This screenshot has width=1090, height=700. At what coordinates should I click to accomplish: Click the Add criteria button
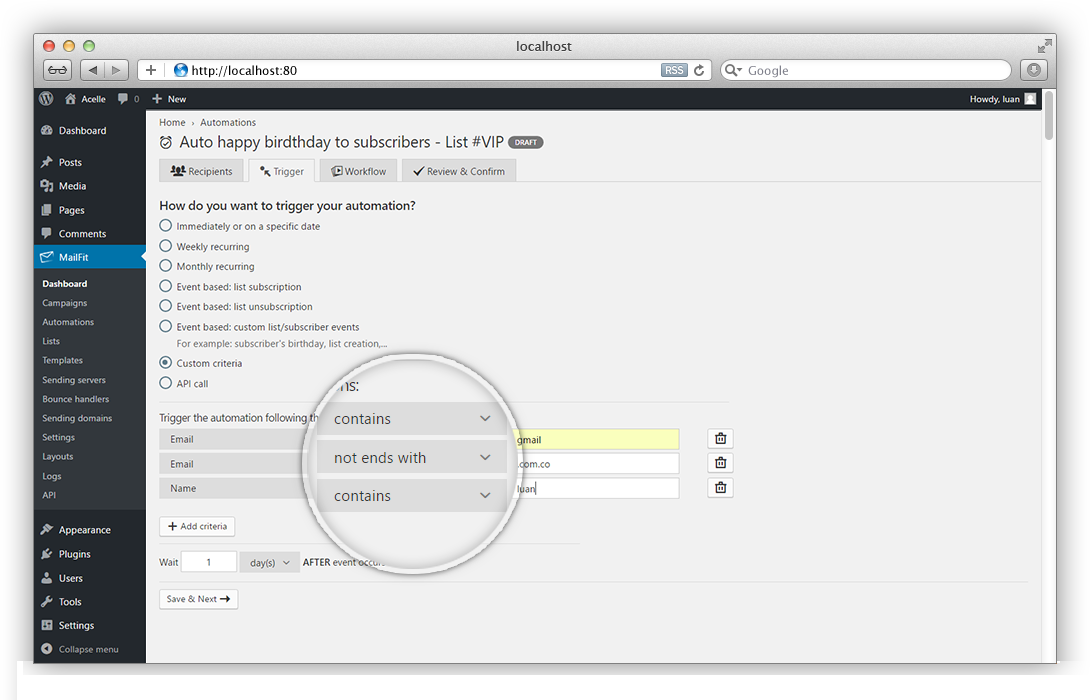click(197, 526)
